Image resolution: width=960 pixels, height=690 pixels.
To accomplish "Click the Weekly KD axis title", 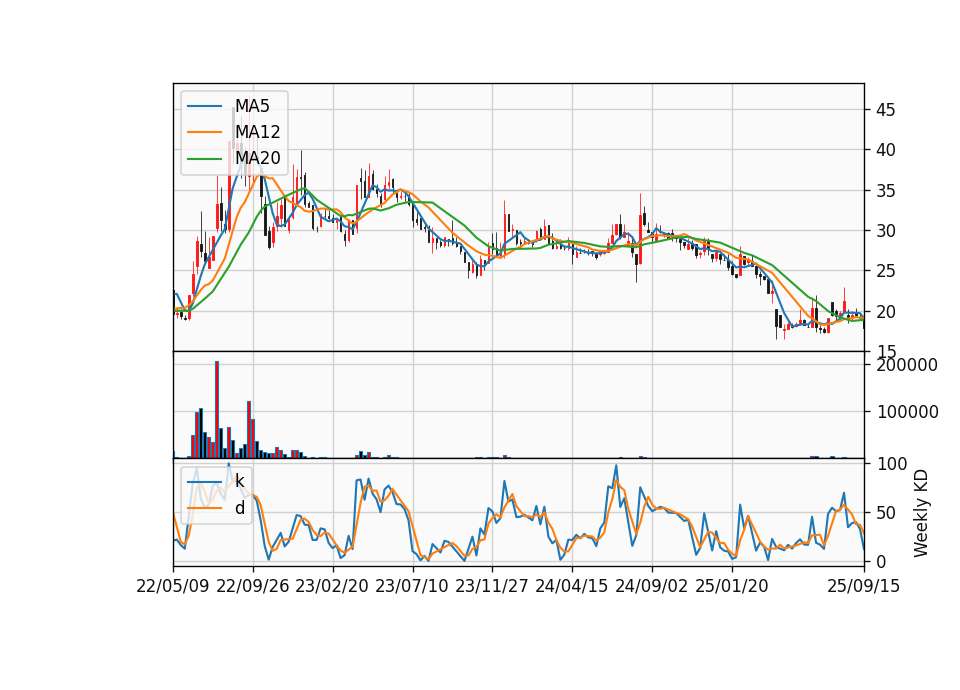I will click(921, 513).
